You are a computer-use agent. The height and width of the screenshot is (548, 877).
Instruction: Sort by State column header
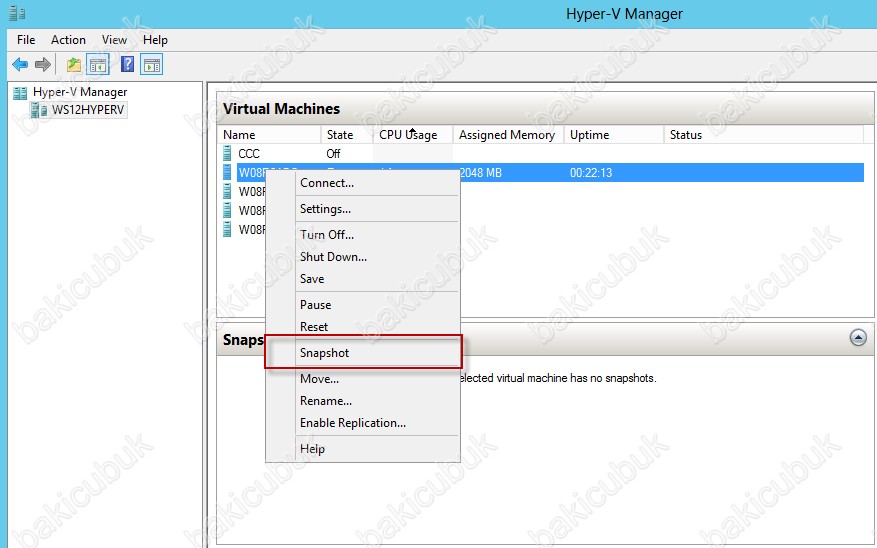click(346, 134)
